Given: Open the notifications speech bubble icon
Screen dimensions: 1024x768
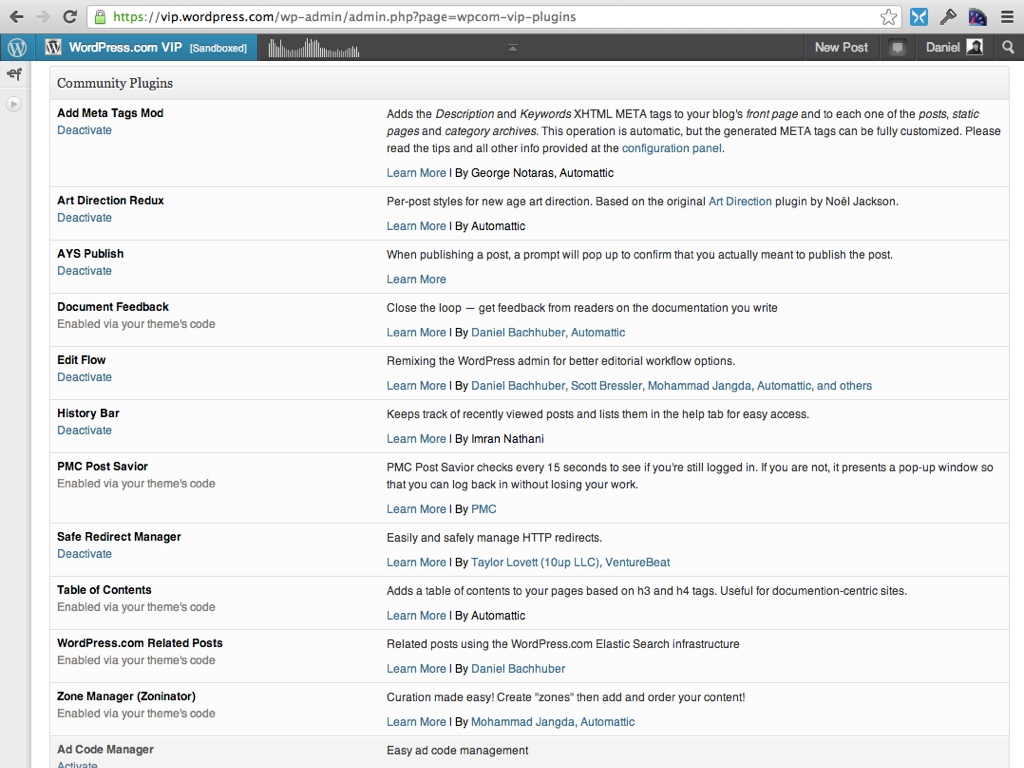Looking at the screenshot, I should 897,48.
